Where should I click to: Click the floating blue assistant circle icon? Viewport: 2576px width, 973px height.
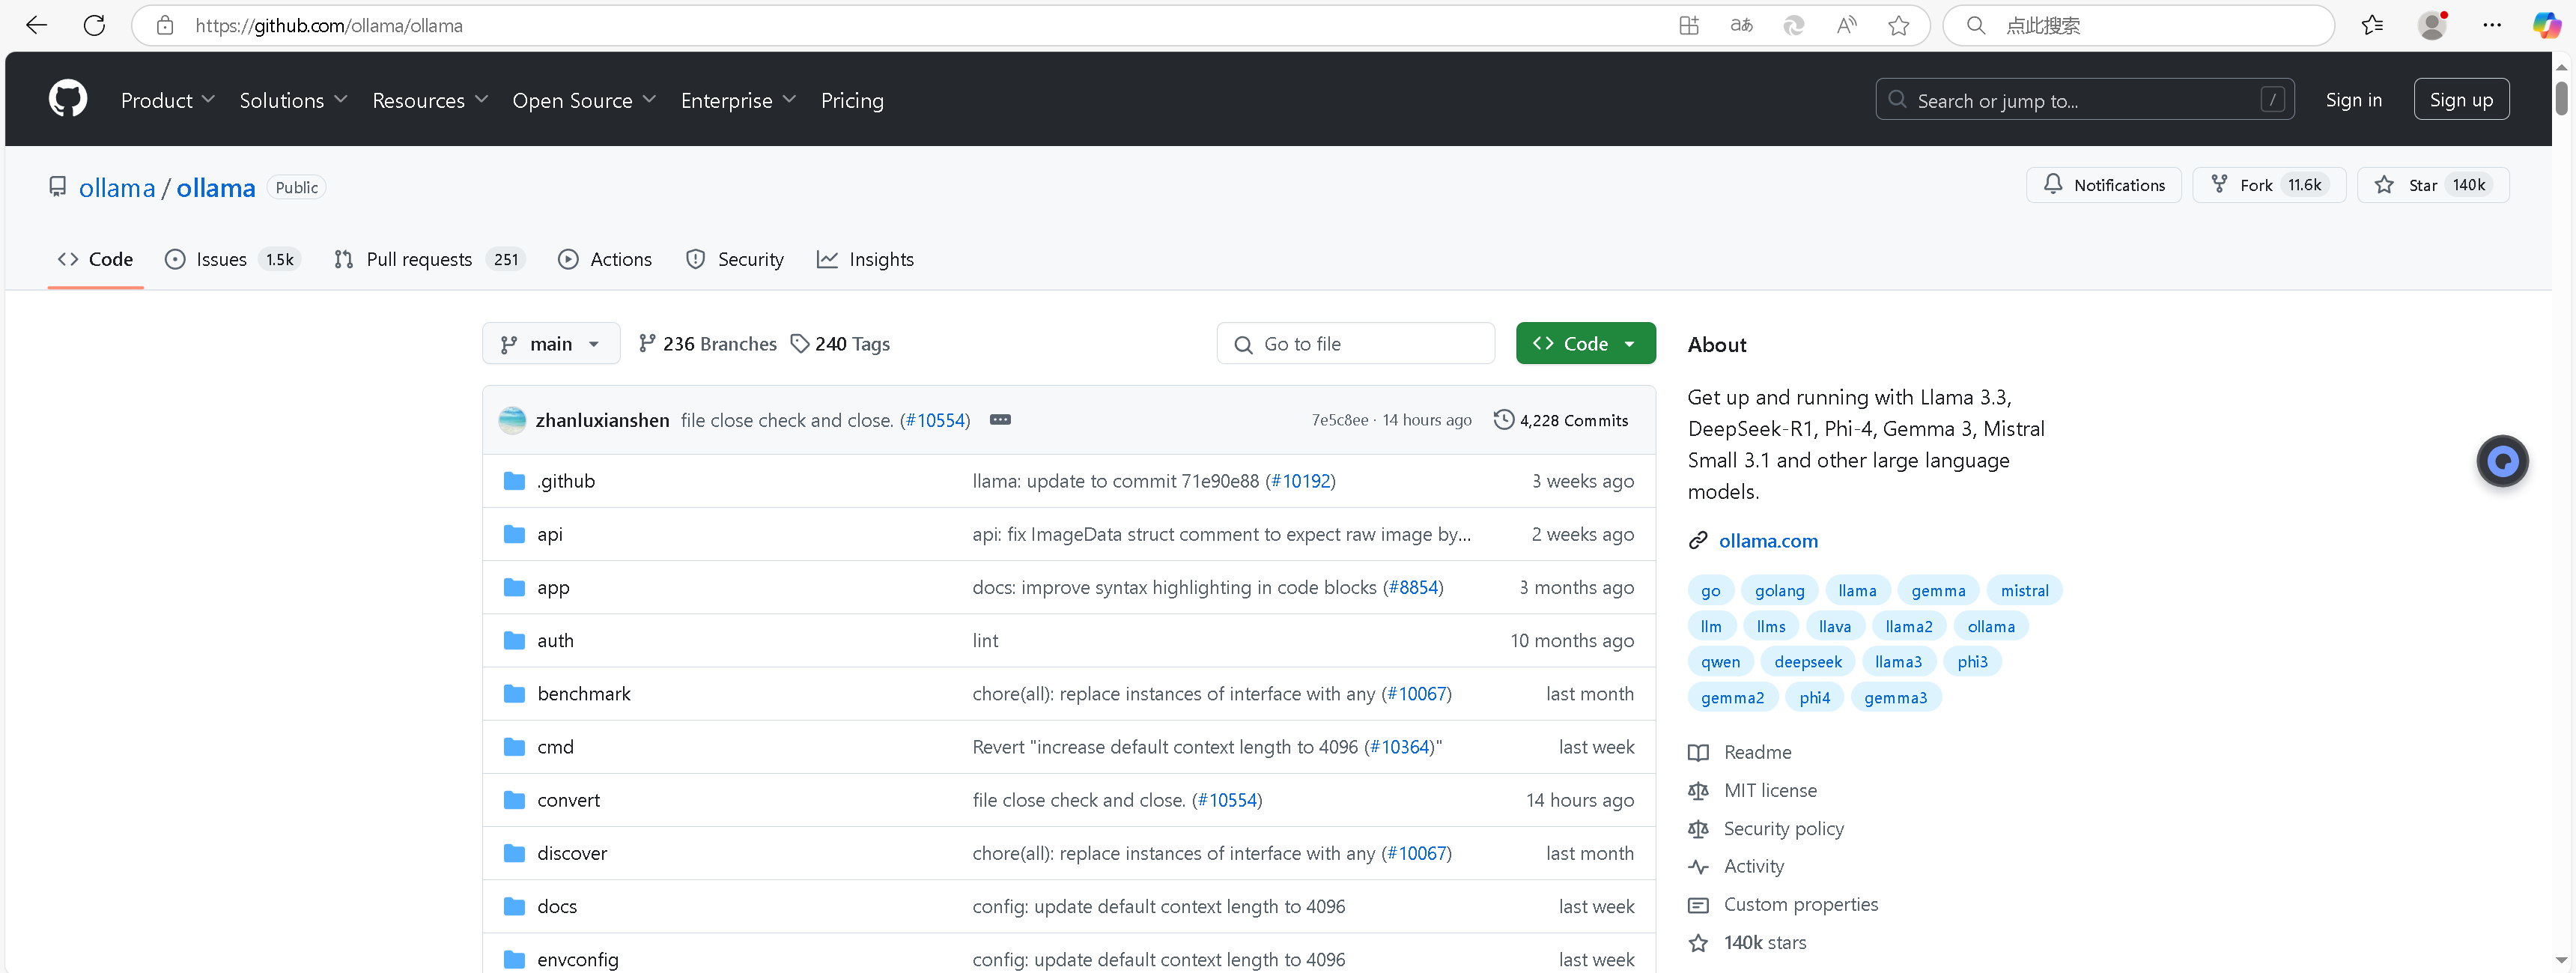click(x=2502, y=461)
